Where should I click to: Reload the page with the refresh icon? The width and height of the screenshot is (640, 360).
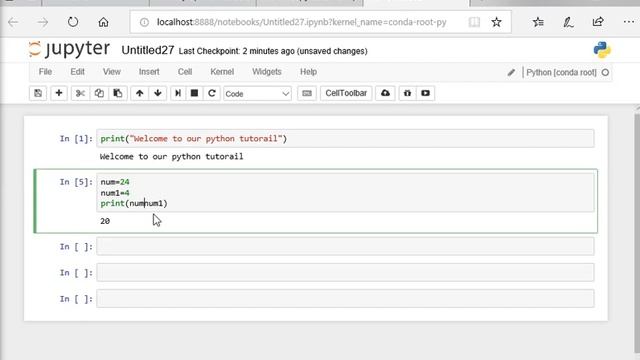point(73,22)
